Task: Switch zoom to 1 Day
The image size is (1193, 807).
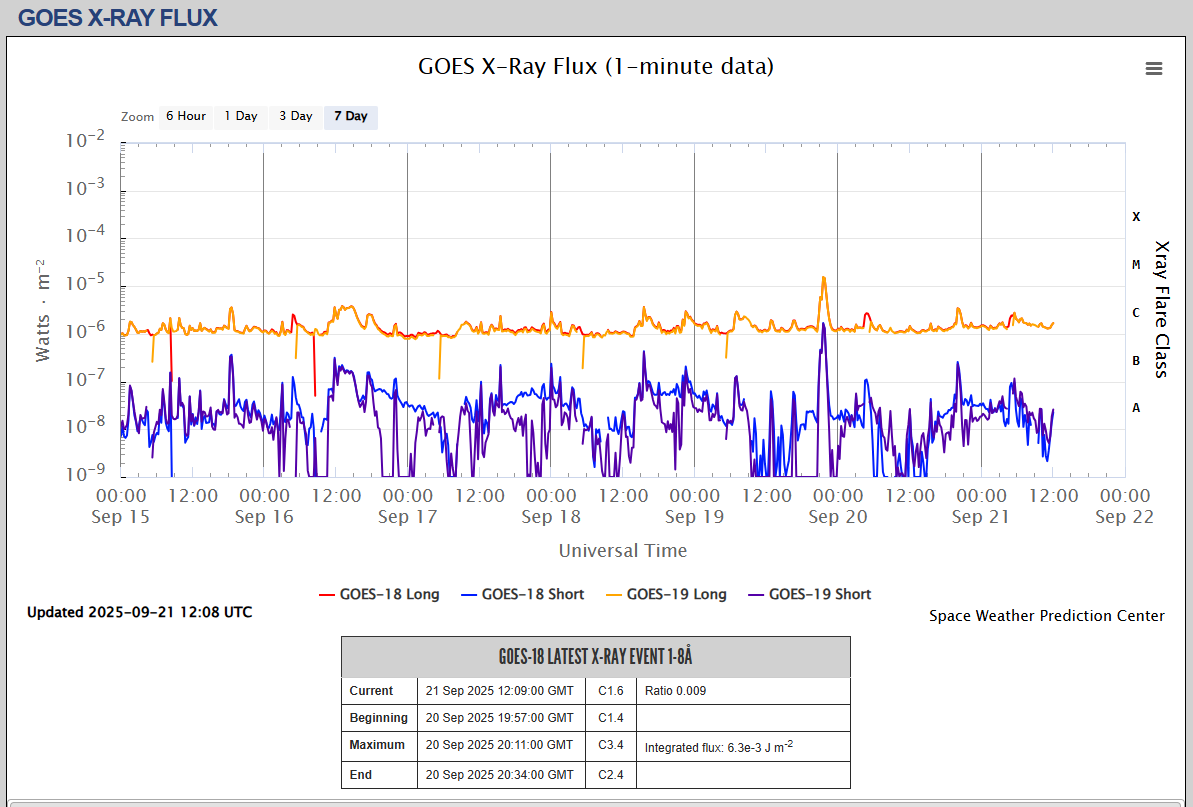Action: pyautogui.click(x=240, y=116)
